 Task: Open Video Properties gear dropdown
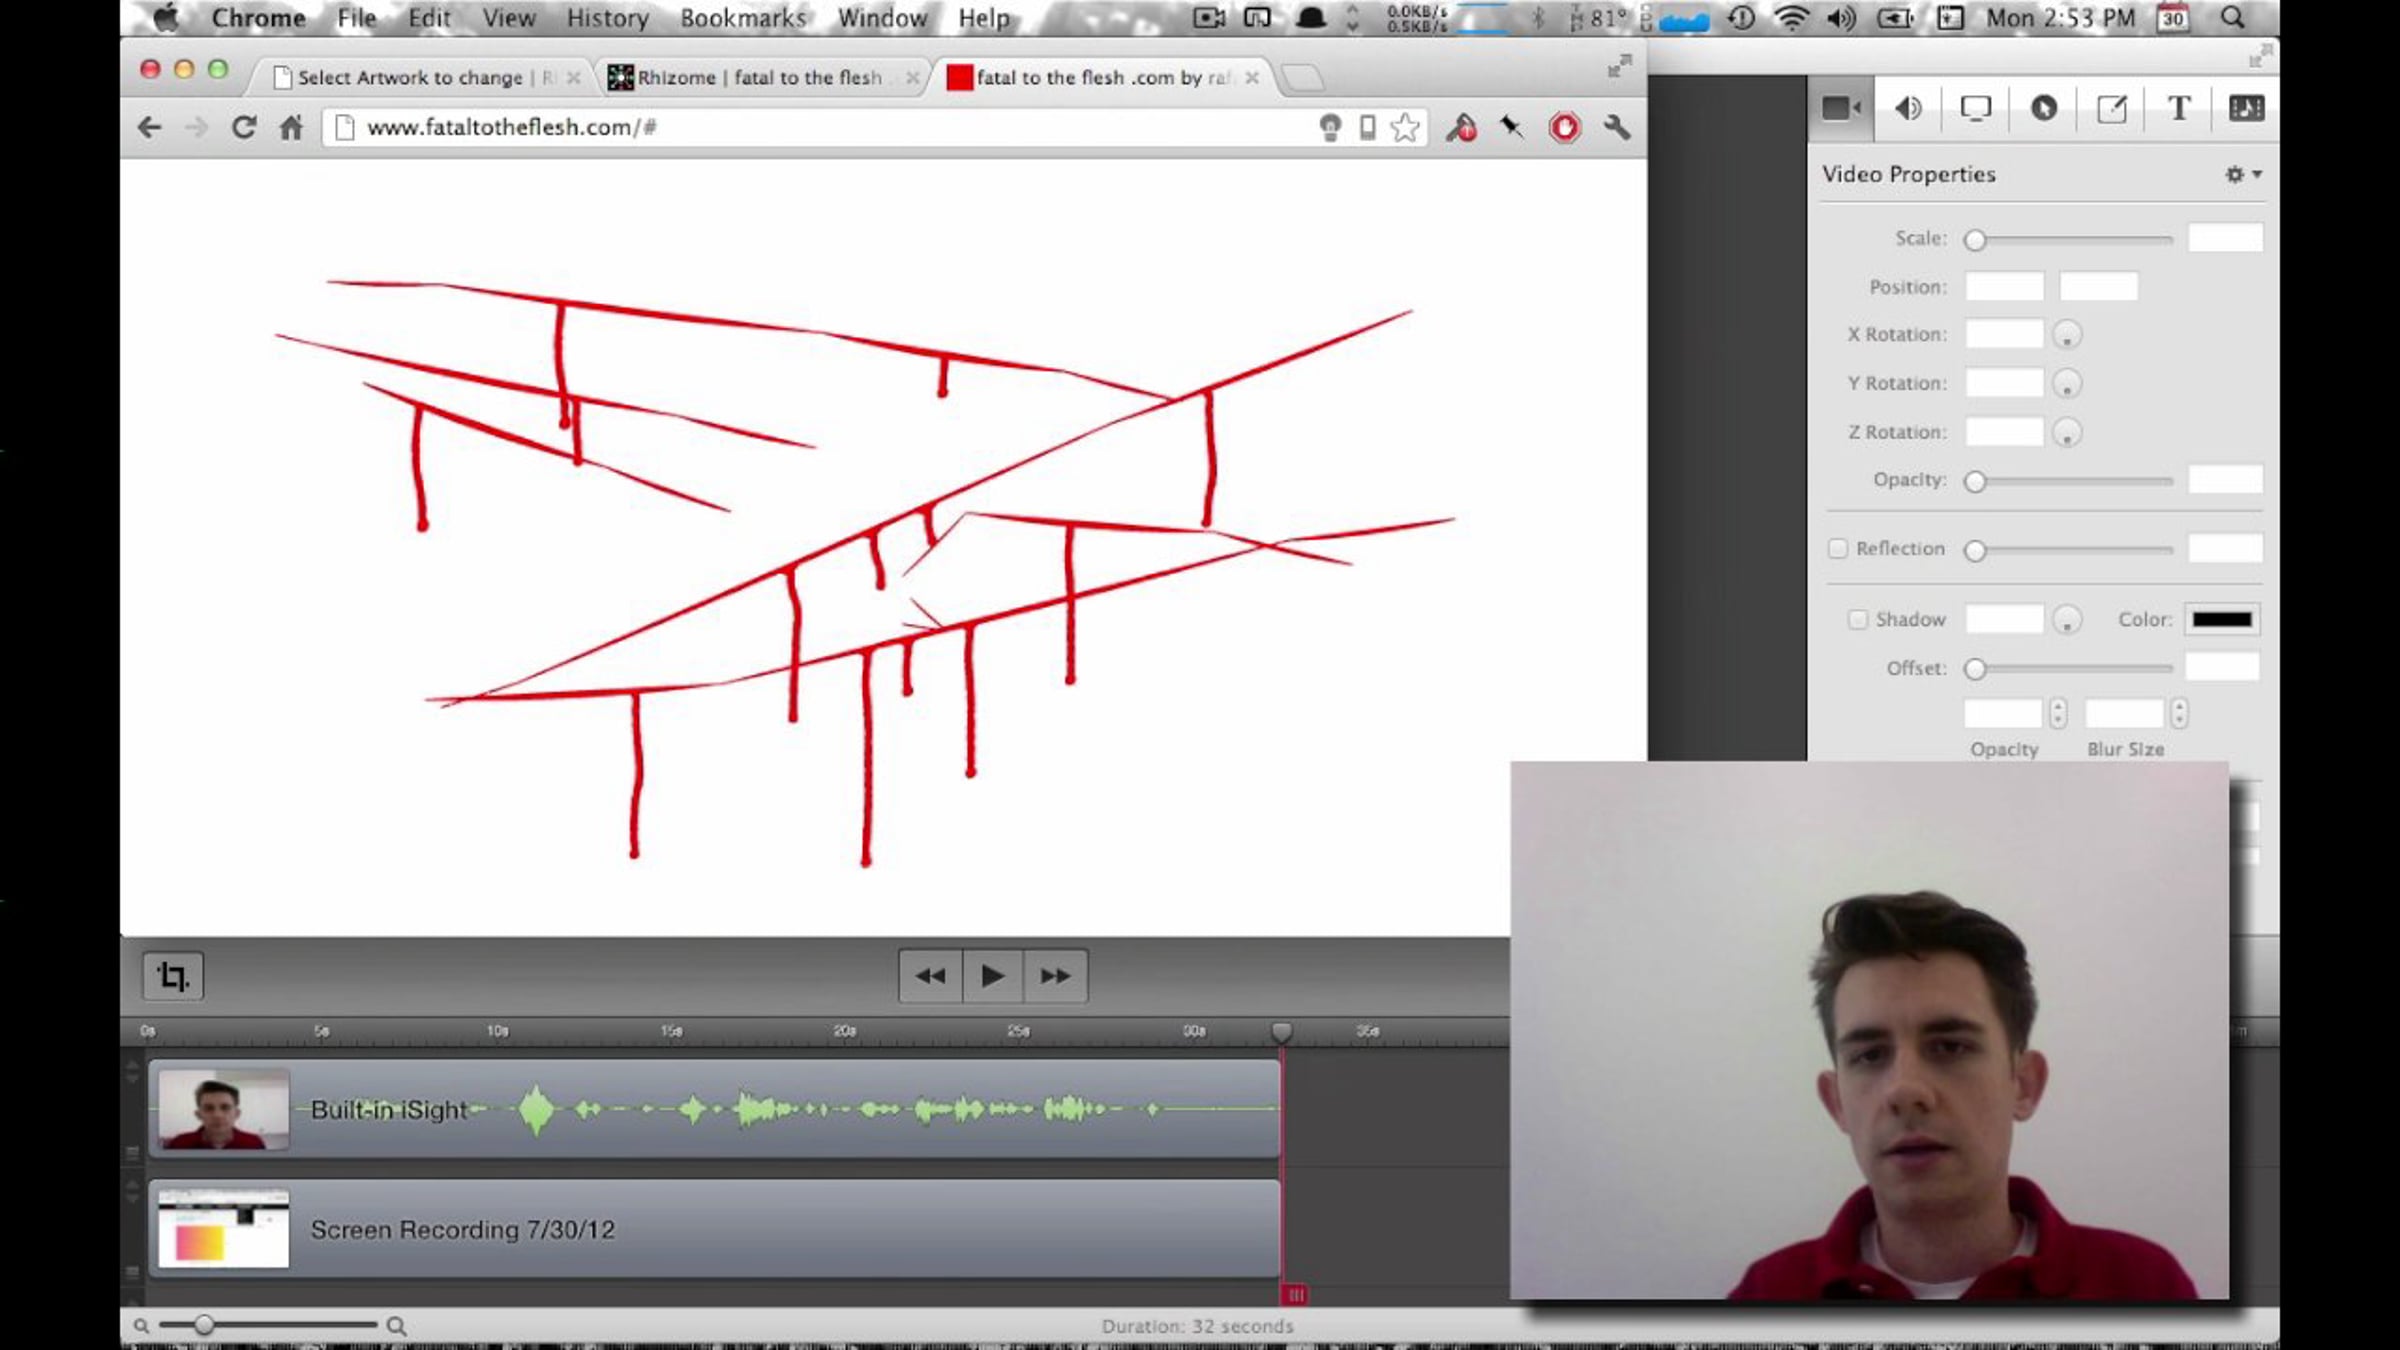pos(2242,174)
